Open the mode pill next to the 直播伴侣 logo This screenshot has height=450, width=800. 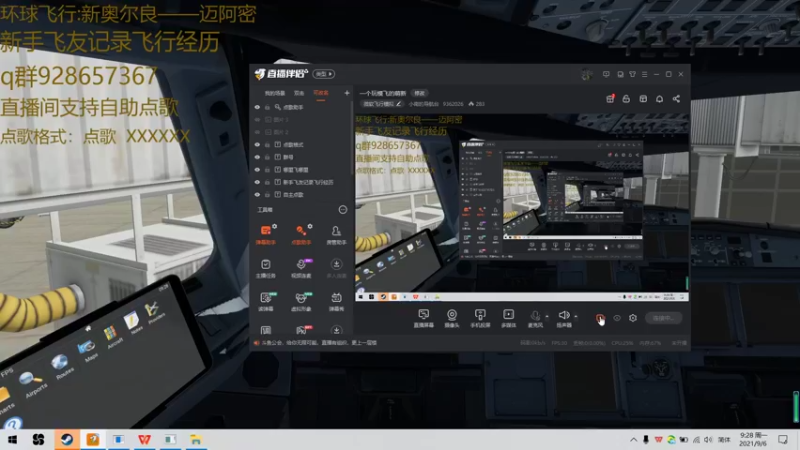[x=324, y=74]
